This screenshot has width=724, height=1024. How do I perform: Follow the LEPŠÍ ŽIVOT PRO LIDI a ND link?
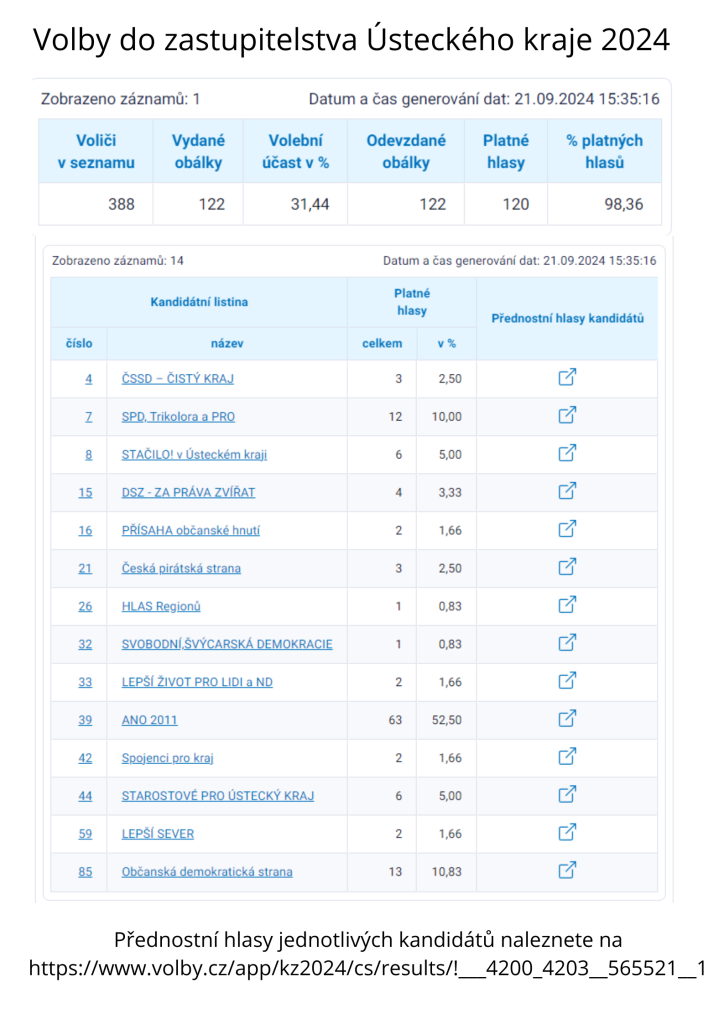point(197,682)
